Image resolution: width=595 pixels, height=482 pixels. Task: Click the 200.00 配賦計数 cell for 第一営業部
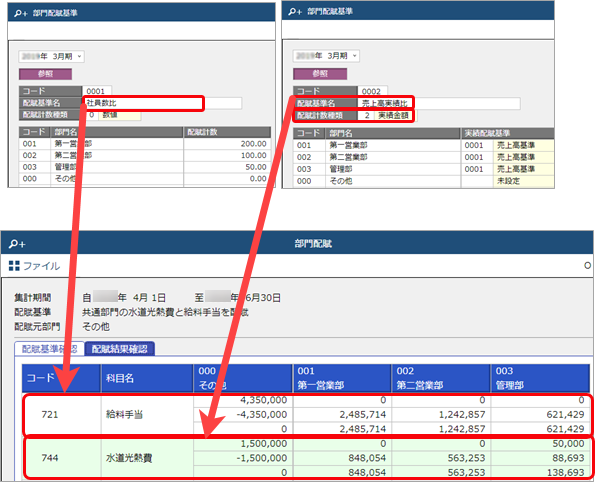coord(227,144)
